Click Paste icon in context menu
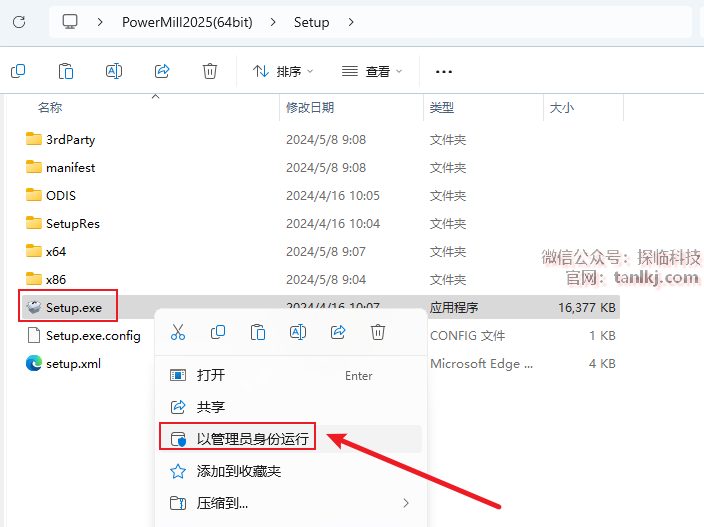 tap(258, 332)
